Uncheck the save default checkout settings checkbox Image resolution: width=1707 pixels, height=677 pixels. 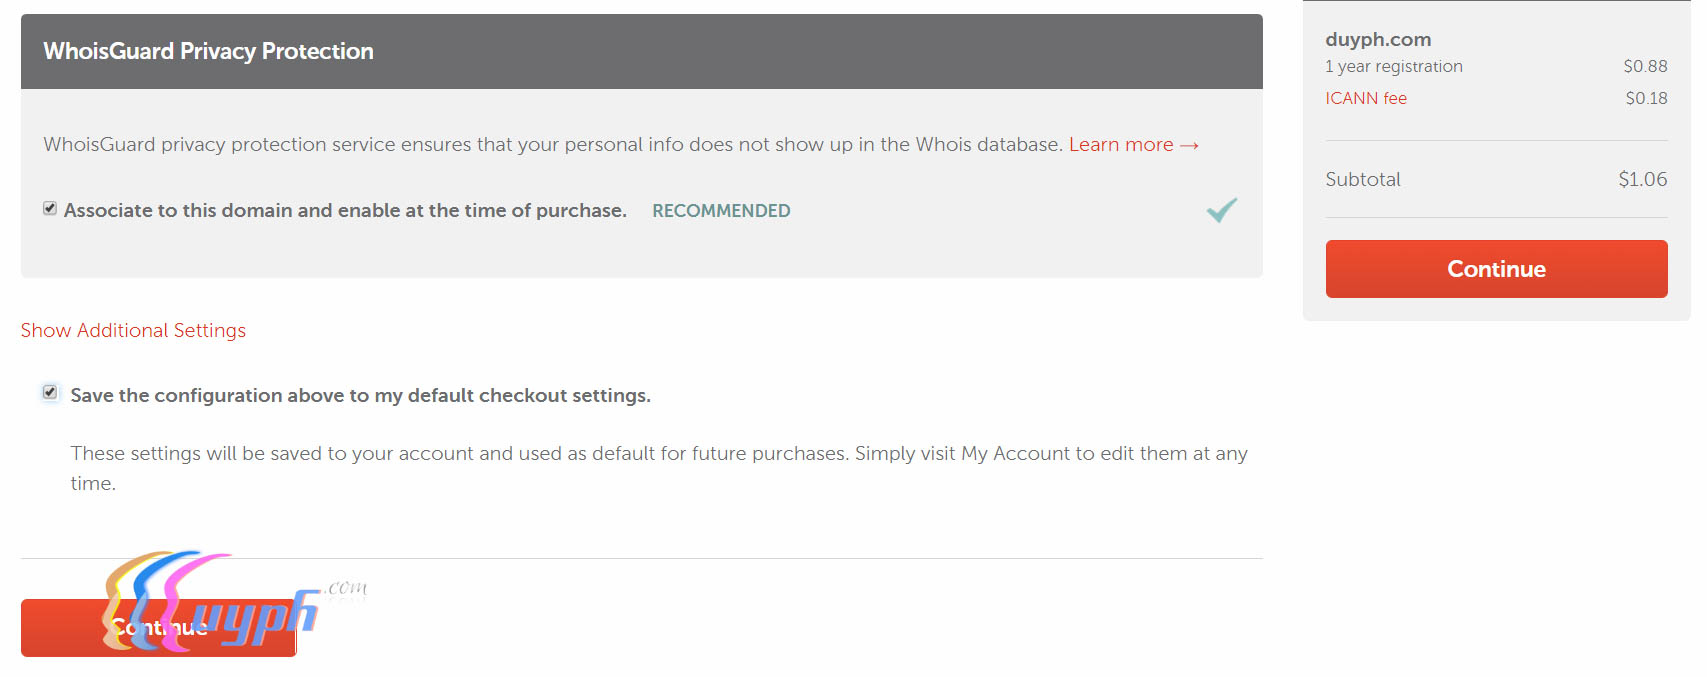50,393
